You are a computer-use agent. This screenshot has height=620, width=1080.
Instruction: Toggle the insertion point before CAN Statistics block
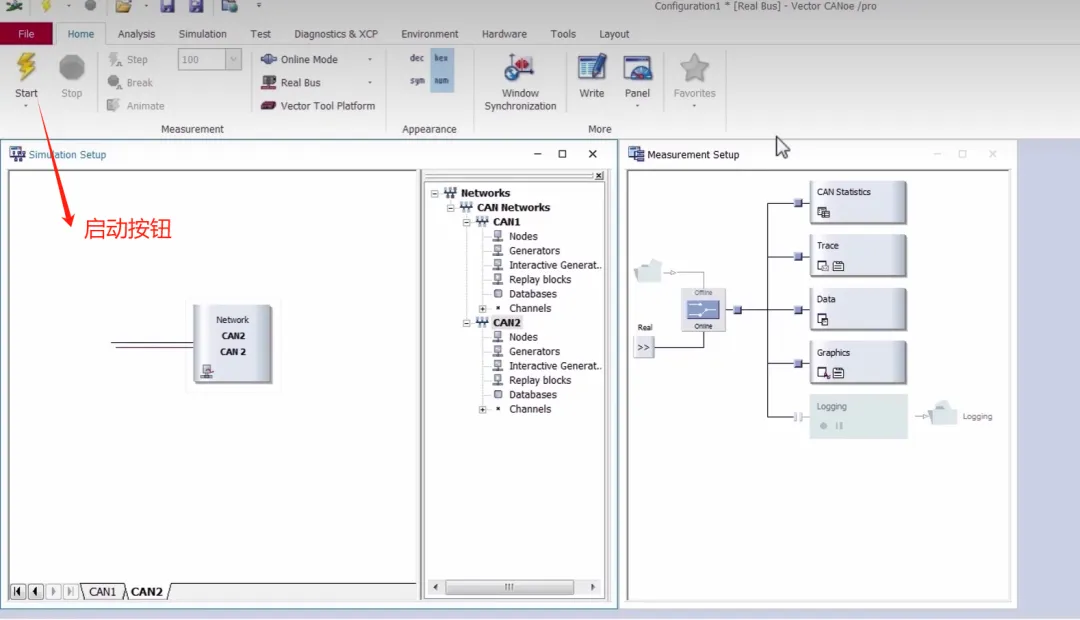coord(798,203)
